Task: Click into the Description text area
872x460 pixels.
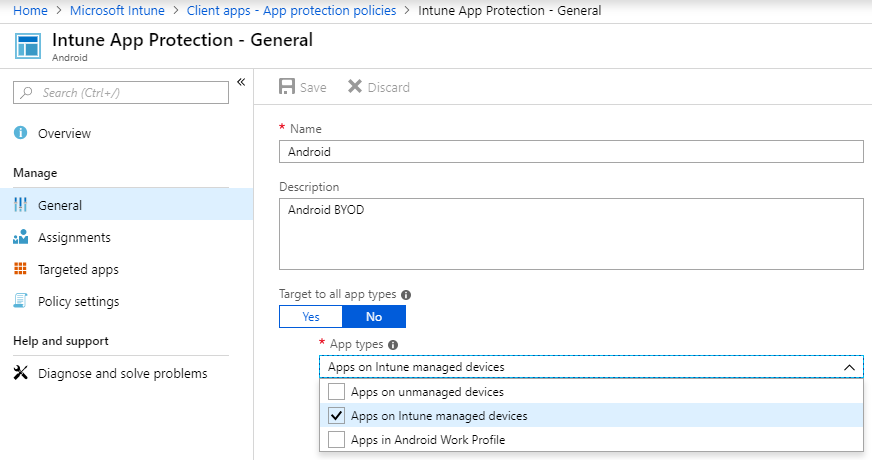Action: pyautogui.click(x=571, y=234)
